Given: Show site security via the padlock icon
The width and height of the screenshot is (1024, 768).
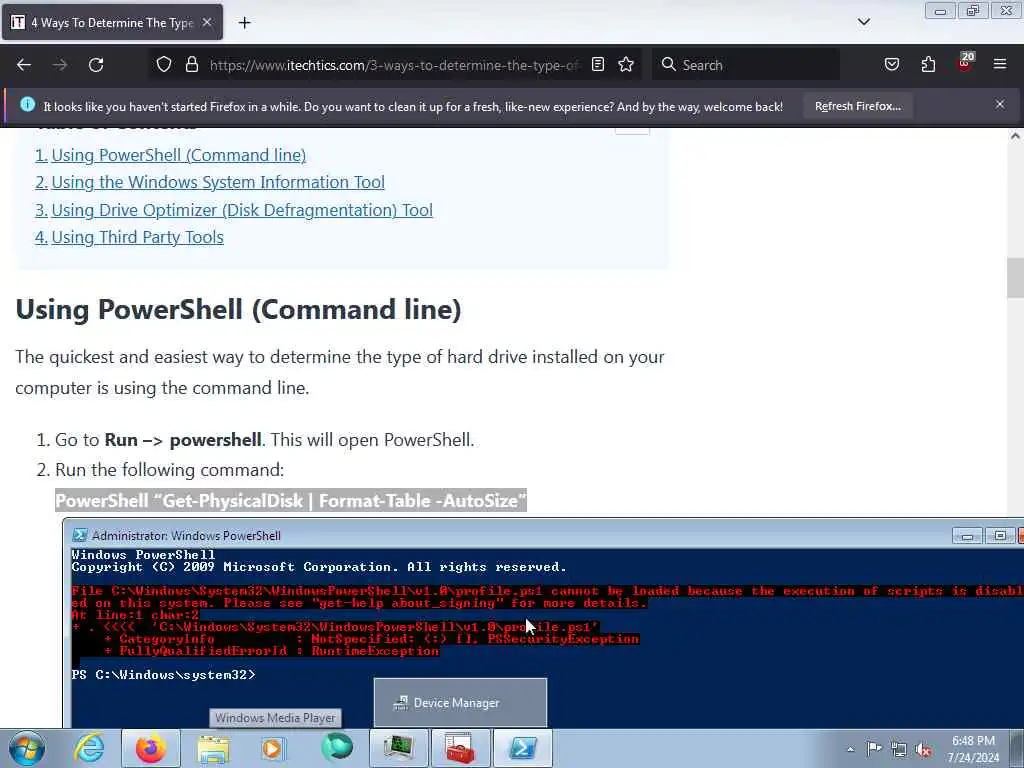Looking at the screenshot, I should [x=191, y=65].
